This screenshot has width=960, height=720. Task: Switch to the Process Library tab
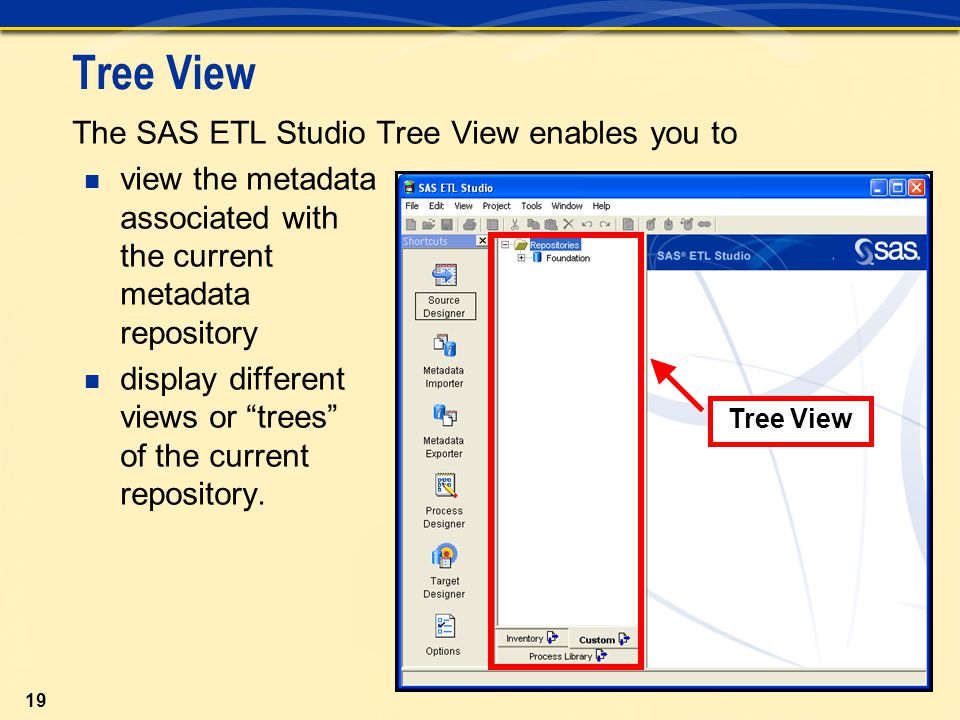[x=567, y=656]
